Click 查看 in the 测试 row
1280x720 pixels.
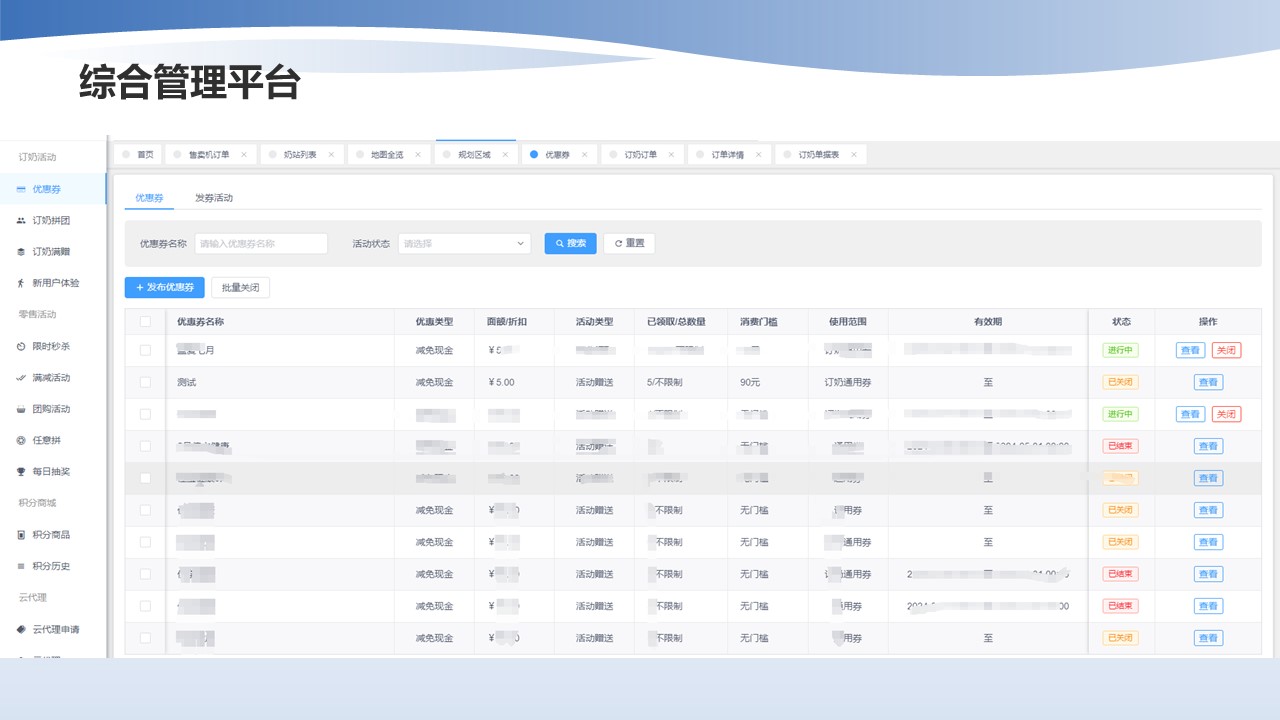(1208, 382)
